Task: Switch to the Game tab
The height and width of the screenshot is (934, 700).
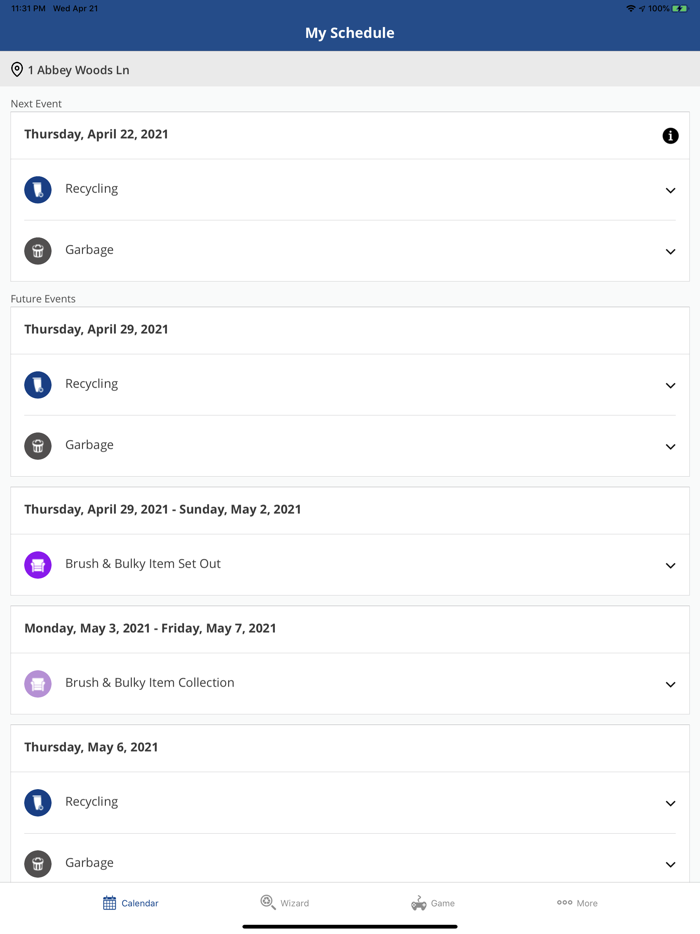Action: coord(433,903)
